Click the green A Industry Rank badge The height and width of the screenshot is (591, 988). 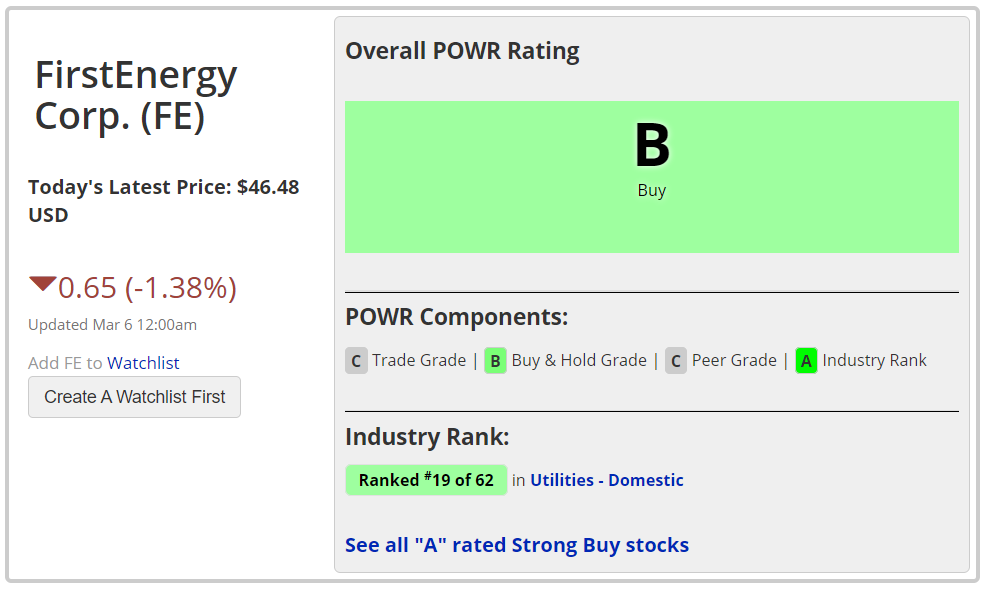806,360
